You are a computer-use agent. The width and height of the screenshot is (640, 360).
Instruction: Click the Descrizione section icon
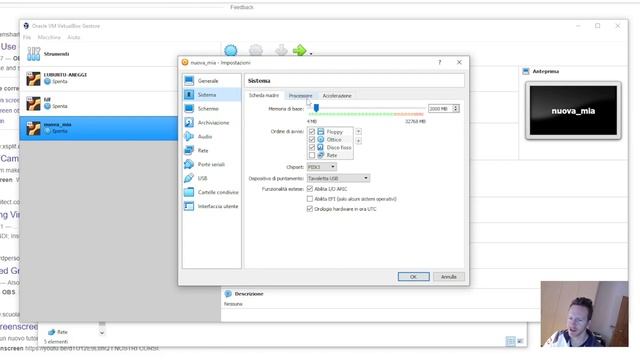tap(228, 294)
